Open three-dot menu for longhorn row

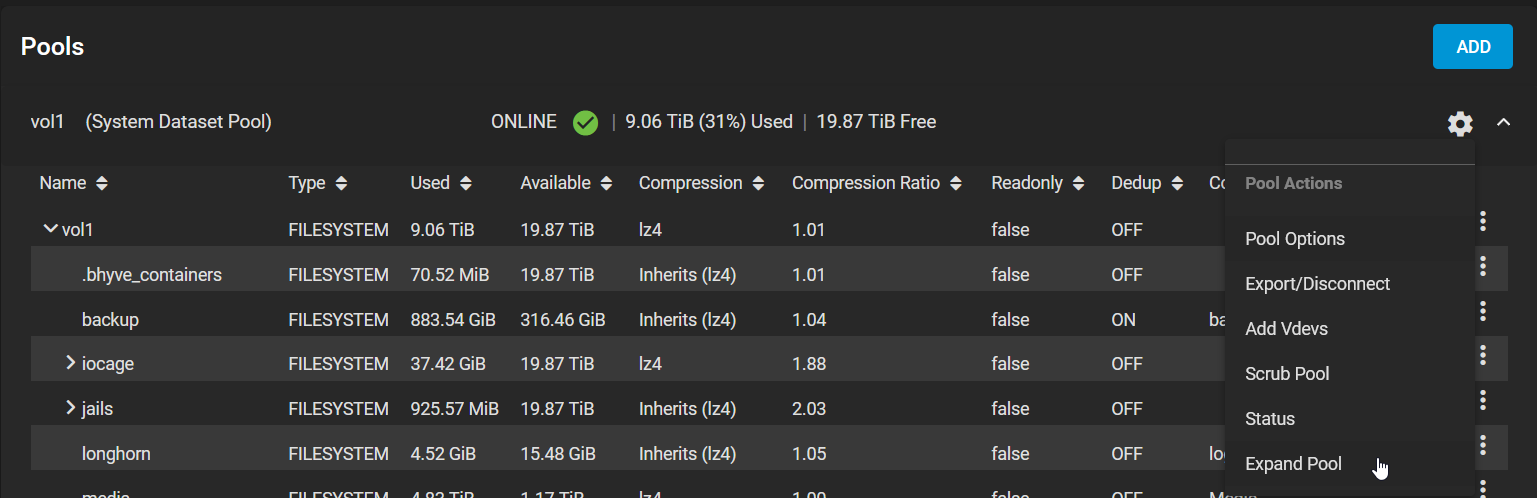tap(1483, 445)
